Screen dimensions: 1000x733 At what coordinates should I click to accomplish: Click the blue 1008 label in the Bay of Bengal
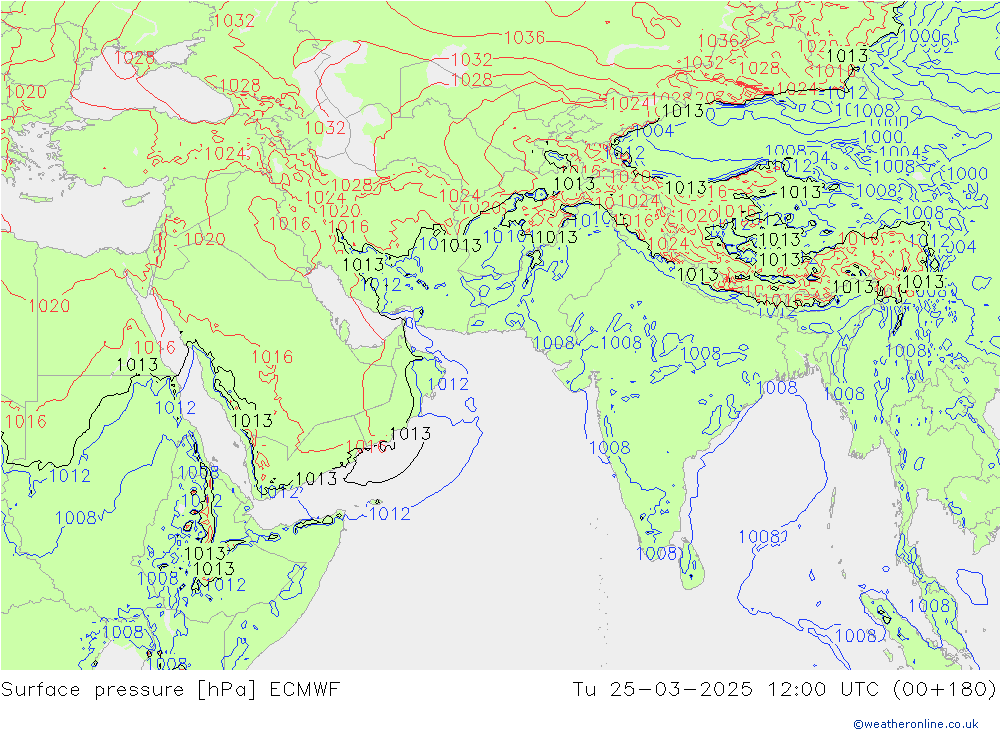759,537
